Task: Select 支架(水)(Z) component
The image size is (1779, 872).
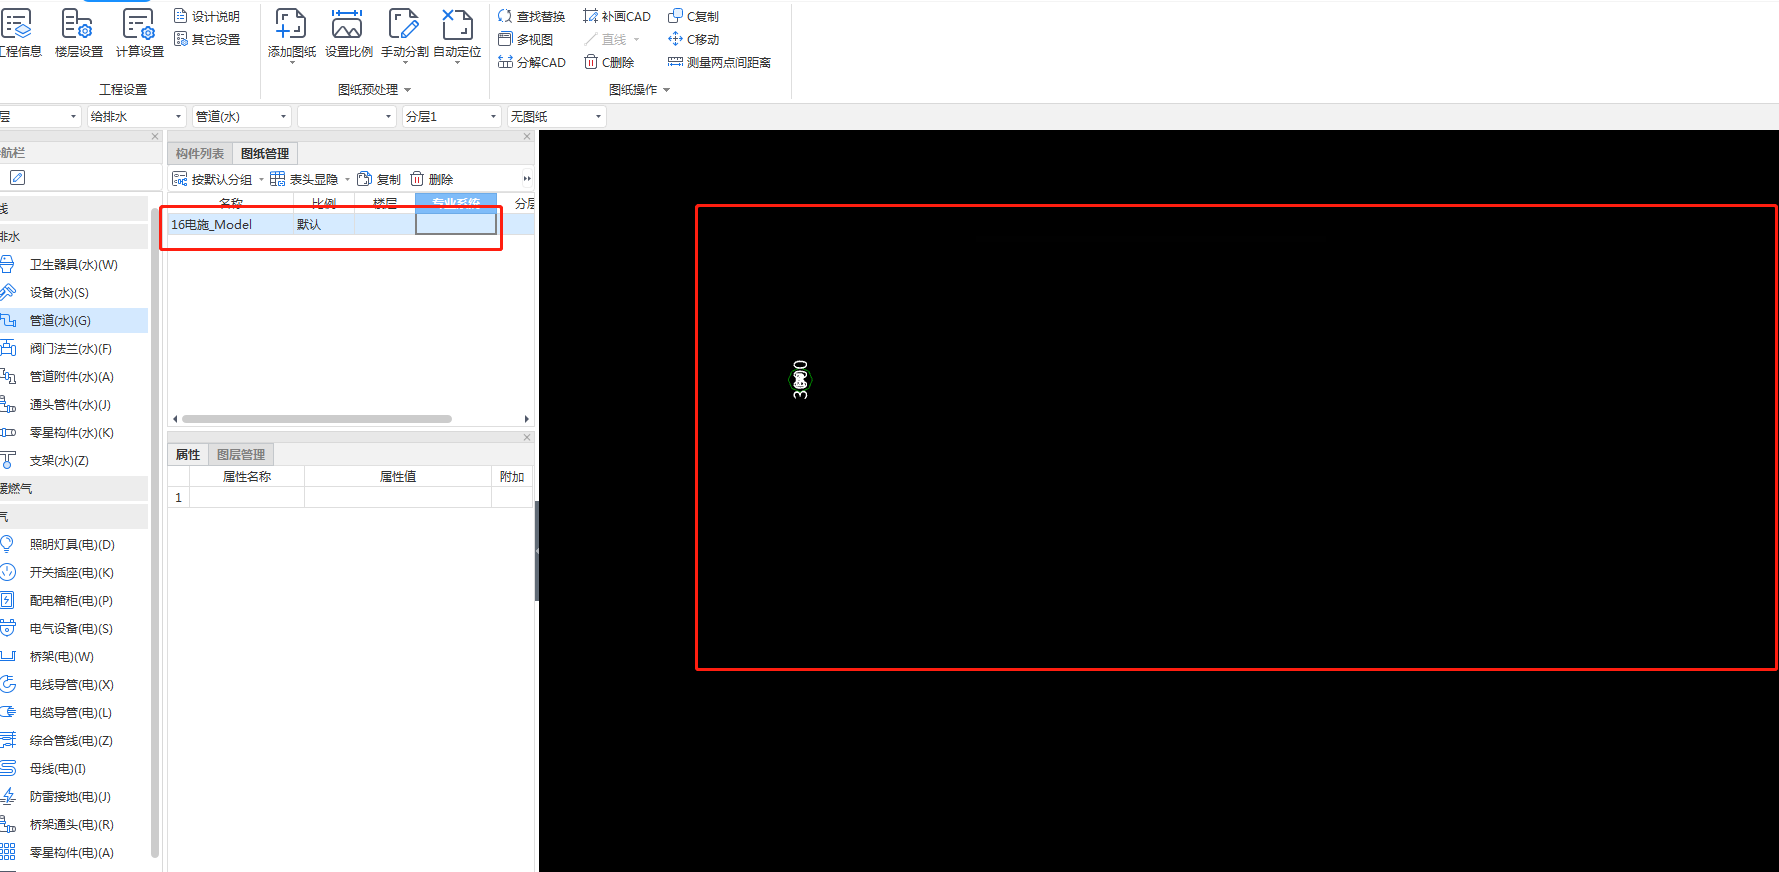Action: [74, 461]
